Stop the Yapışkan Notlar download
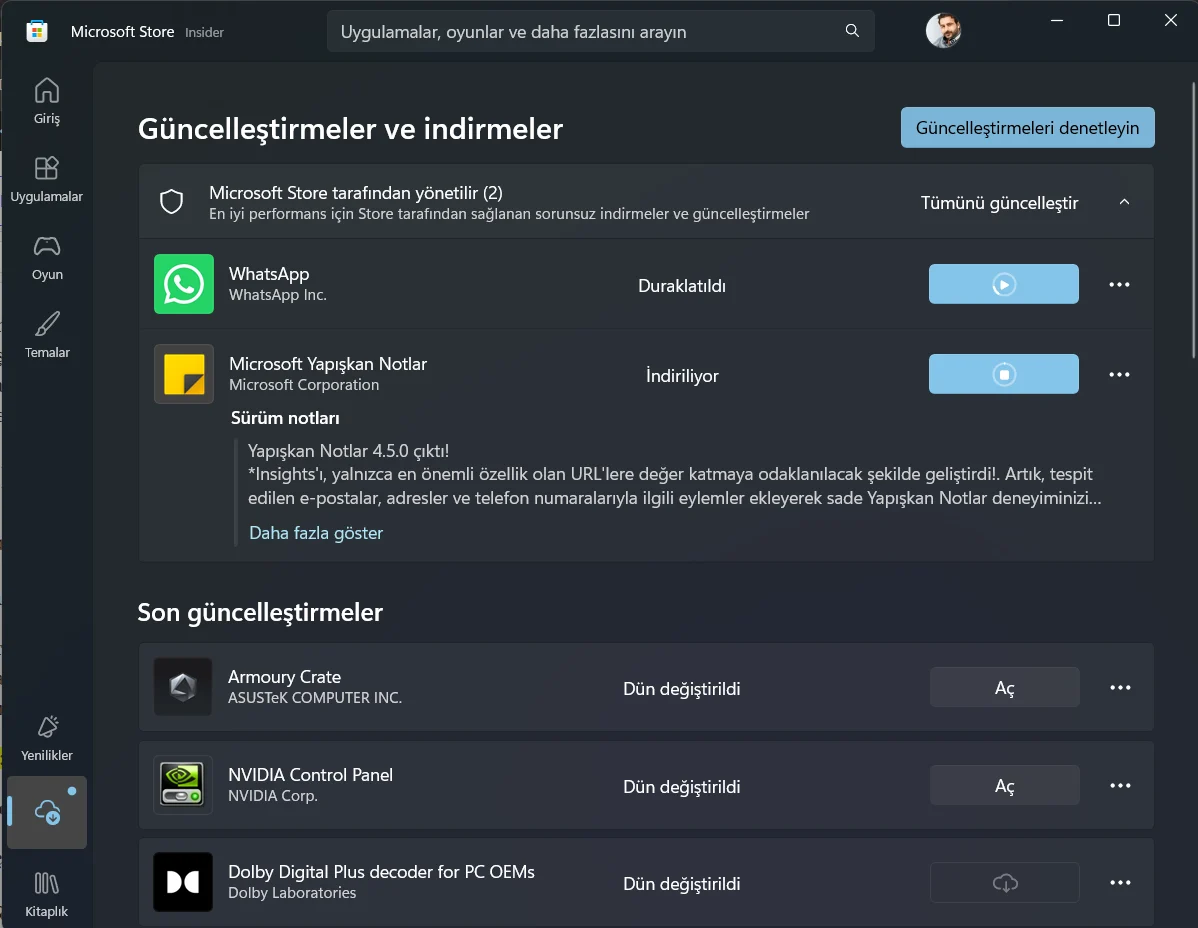 (x=1003, y=374)
